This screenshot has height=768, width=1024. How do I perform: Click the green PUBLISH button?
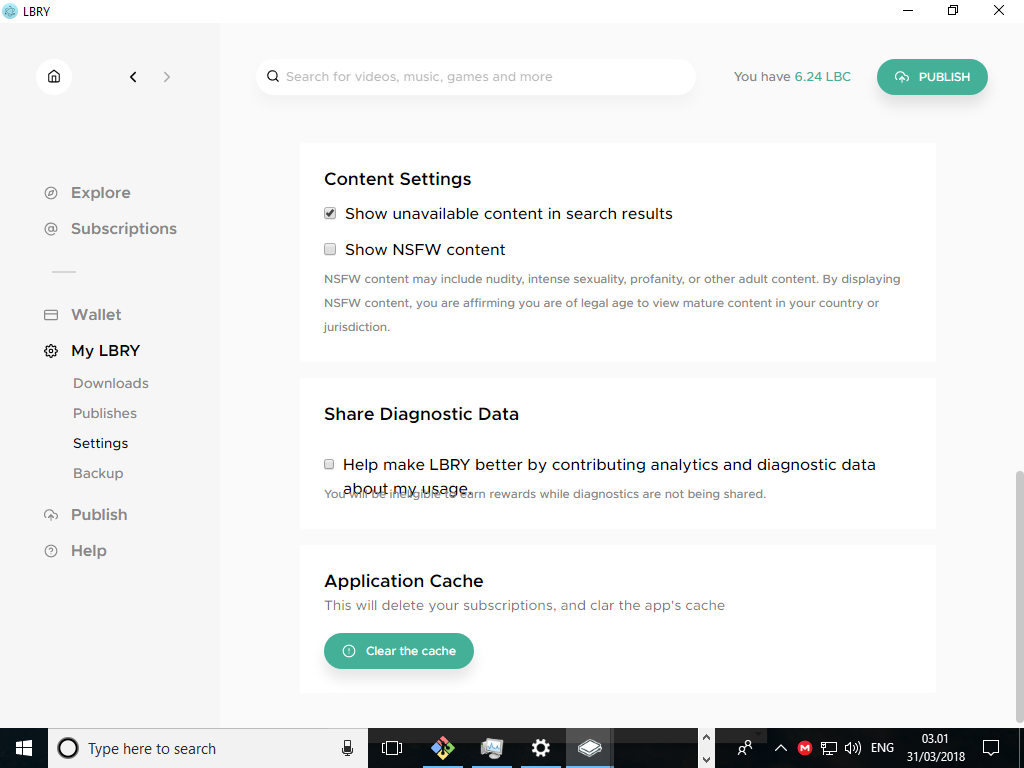tap(932, 77)
